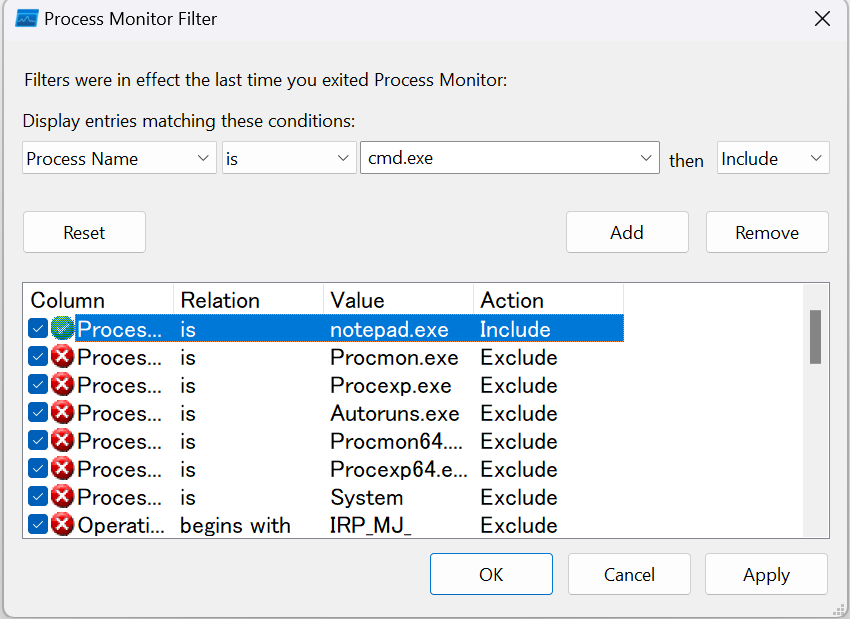Click the Process Monitor title bar icon
This screenshot has height=619, width=850.
[26, 19]
